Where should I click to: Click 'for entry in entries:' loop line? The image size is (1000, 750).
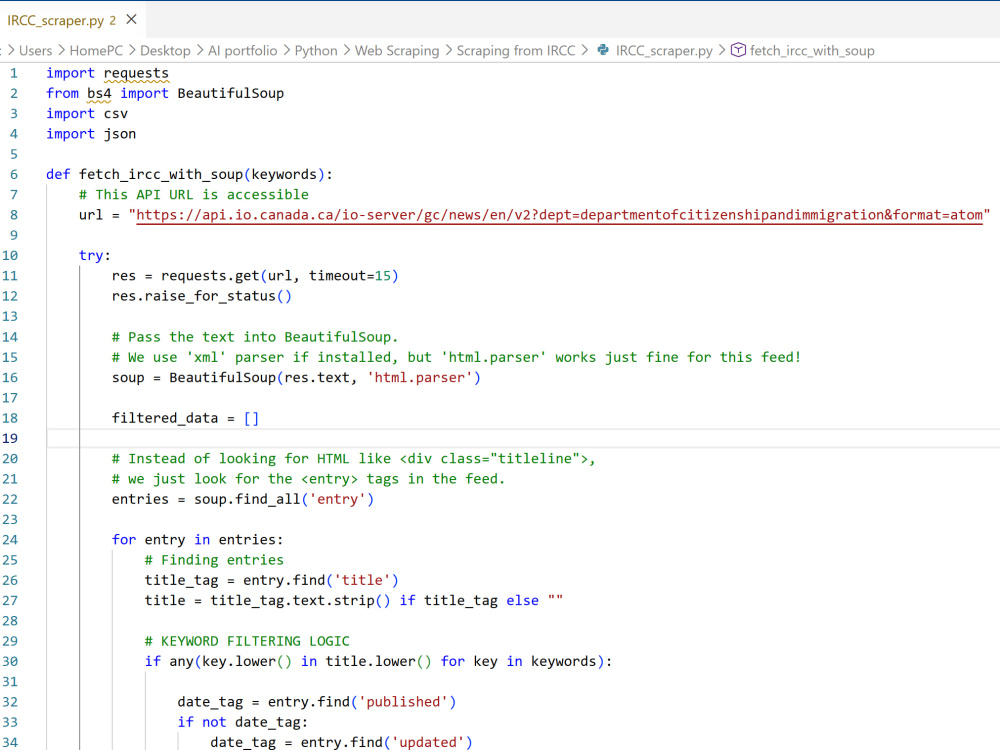click(x=197, y=540)
